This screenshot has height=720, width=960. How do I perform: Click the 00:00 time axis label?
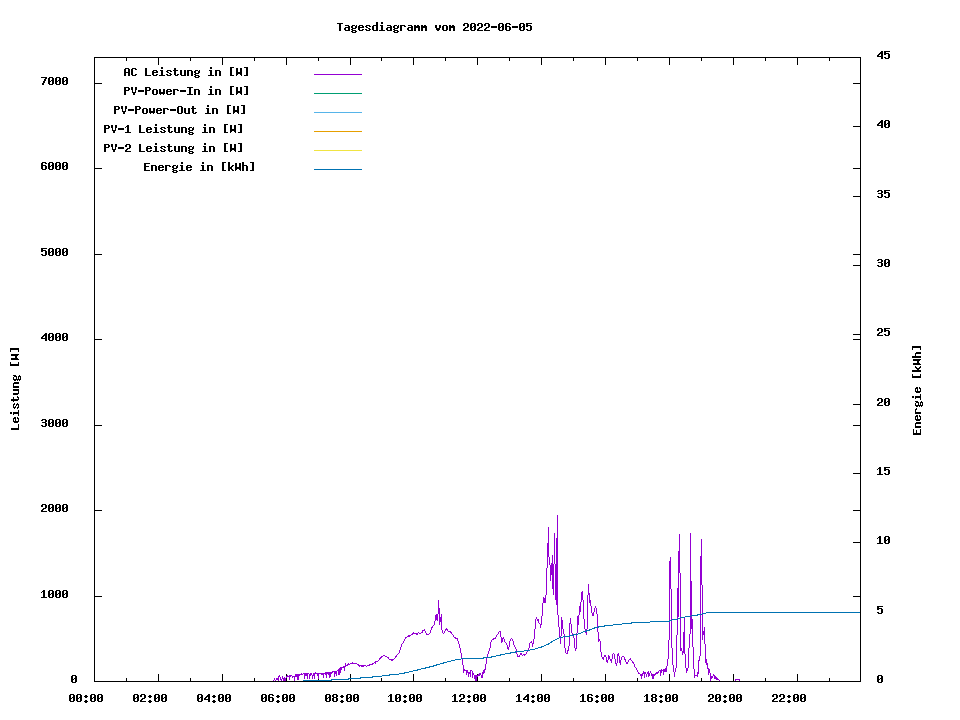[x=86, y=698]
